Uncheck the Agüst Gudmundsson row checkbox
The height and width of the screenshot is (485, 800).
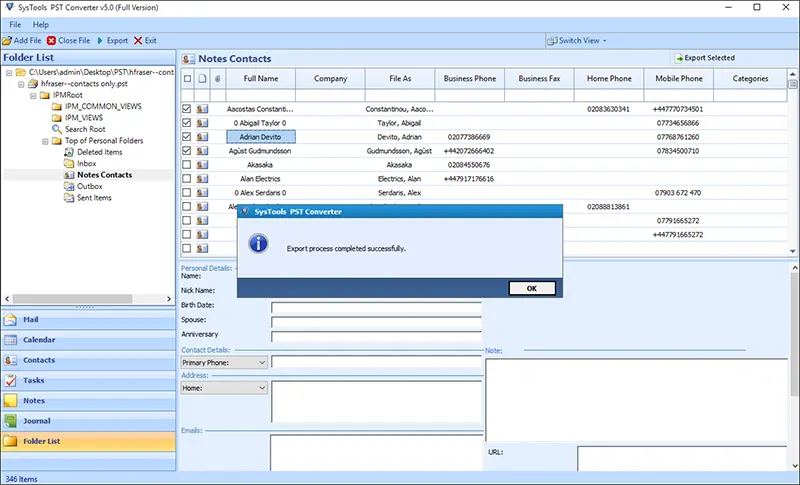pyautogui.click(x=187, y=150)
